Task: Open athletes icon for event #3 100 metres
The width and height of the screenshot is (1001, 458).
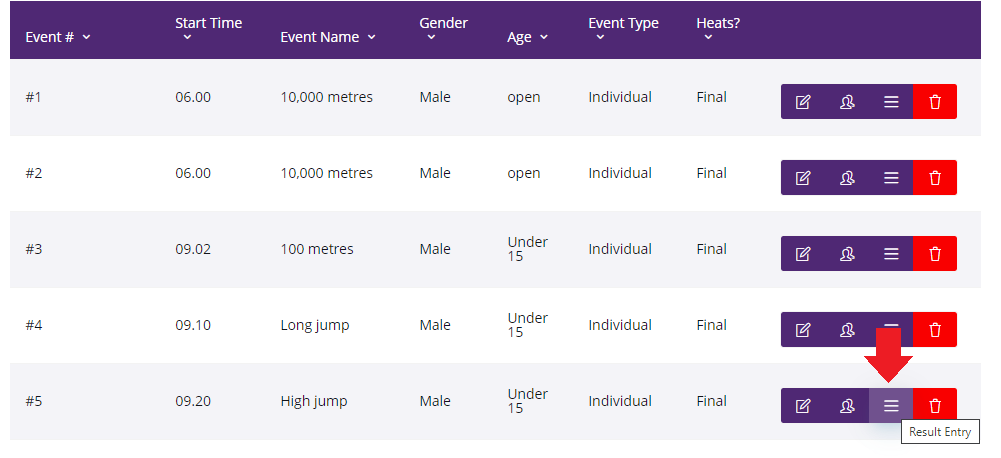Action: click(x=847, y=254)
